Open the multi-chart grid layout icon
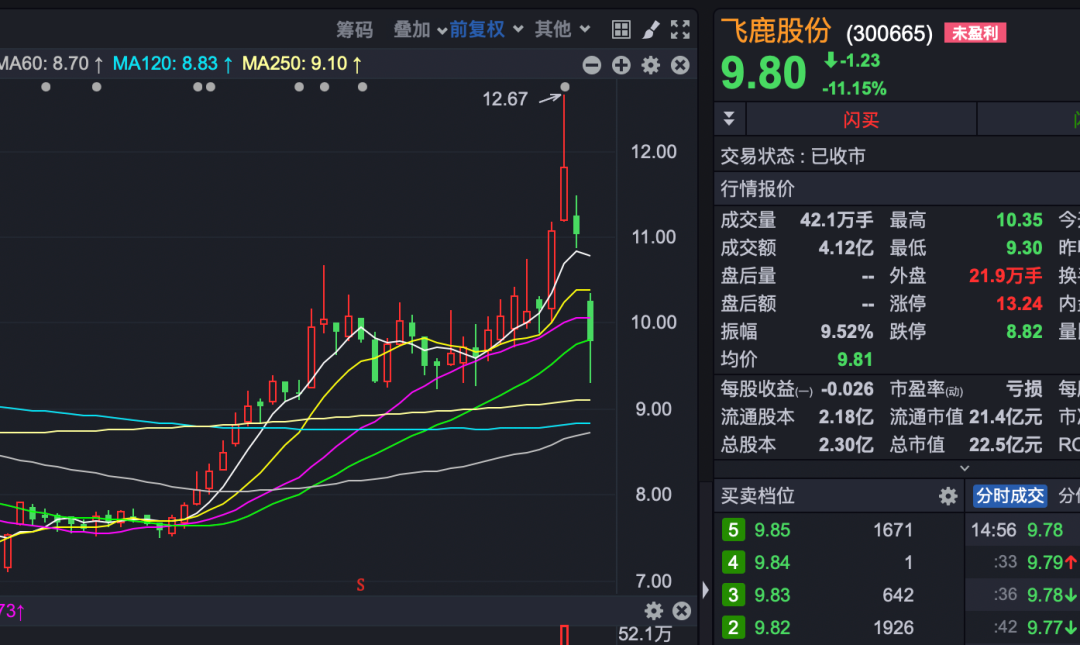The width and height of the screenshot is (1080, 645). click(621, 30)
